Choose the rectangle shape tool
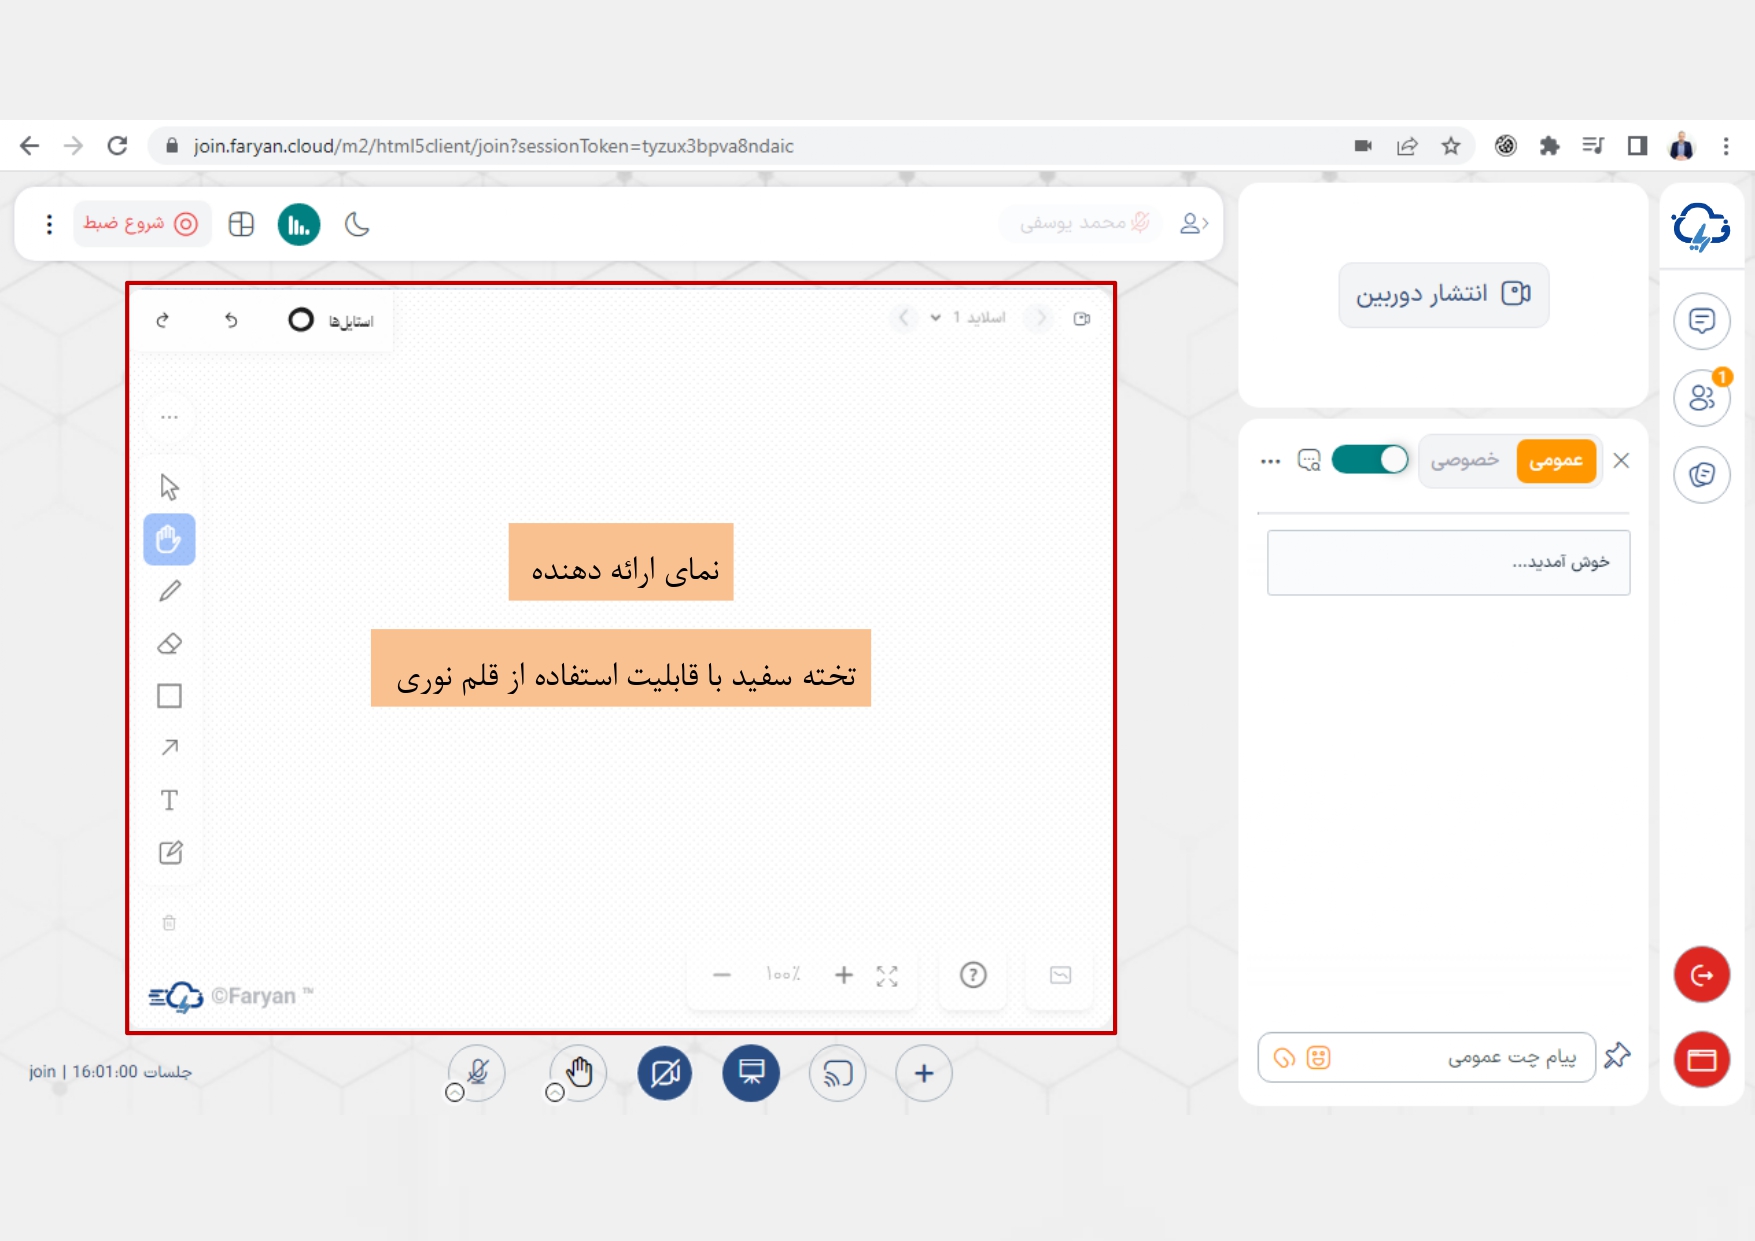Image resolution: width=1755 pixels, height=1241 pixels. click(x=170, y=696)
